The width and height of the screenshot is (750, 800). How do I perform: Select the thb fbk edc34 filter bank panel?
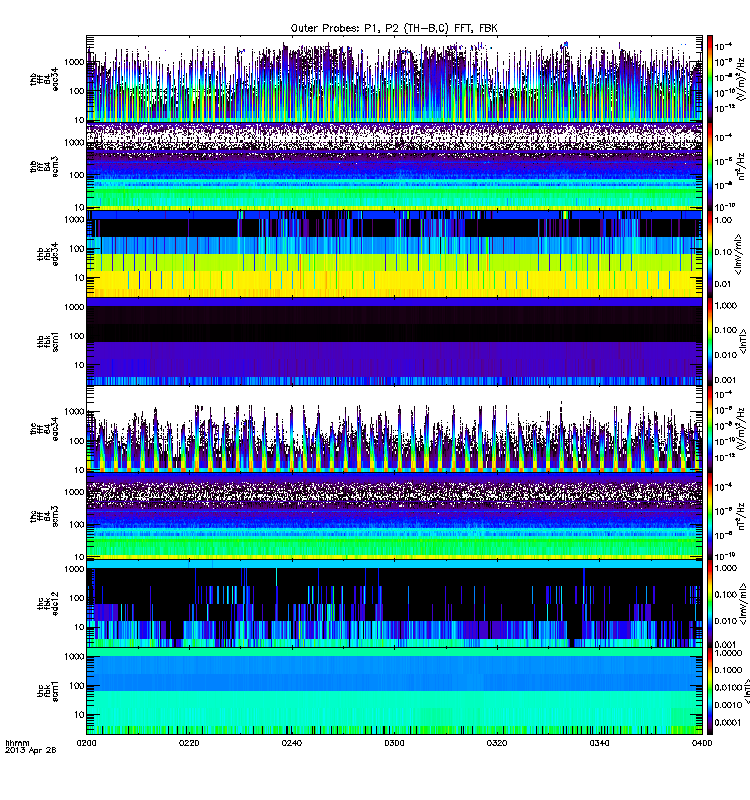tap(394, 254)
